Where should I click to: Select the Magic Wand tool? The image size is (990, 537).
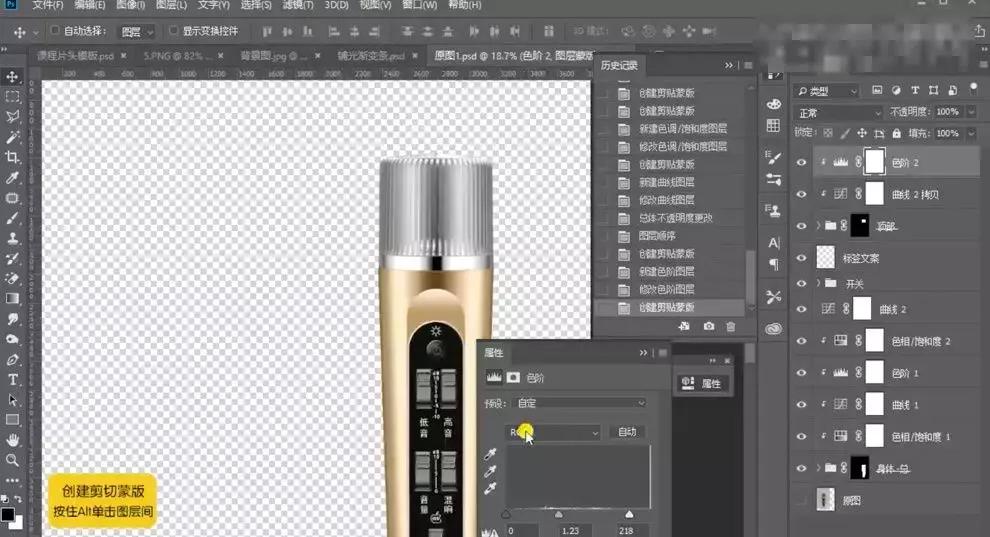coord(13,137)
